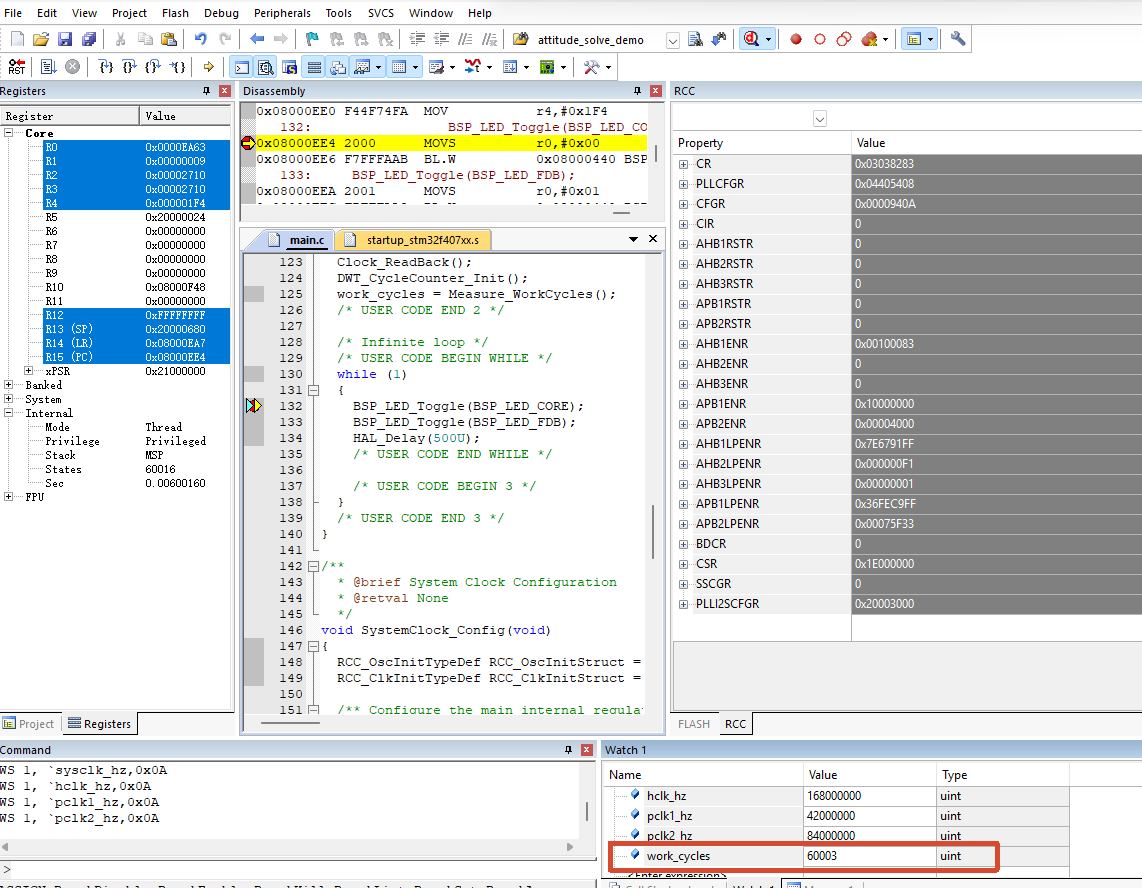Click the Start/Stop Debug Session icon
Image resolution: width=1142 pixels, height=888 pixels.
click(x=751, y=39)
